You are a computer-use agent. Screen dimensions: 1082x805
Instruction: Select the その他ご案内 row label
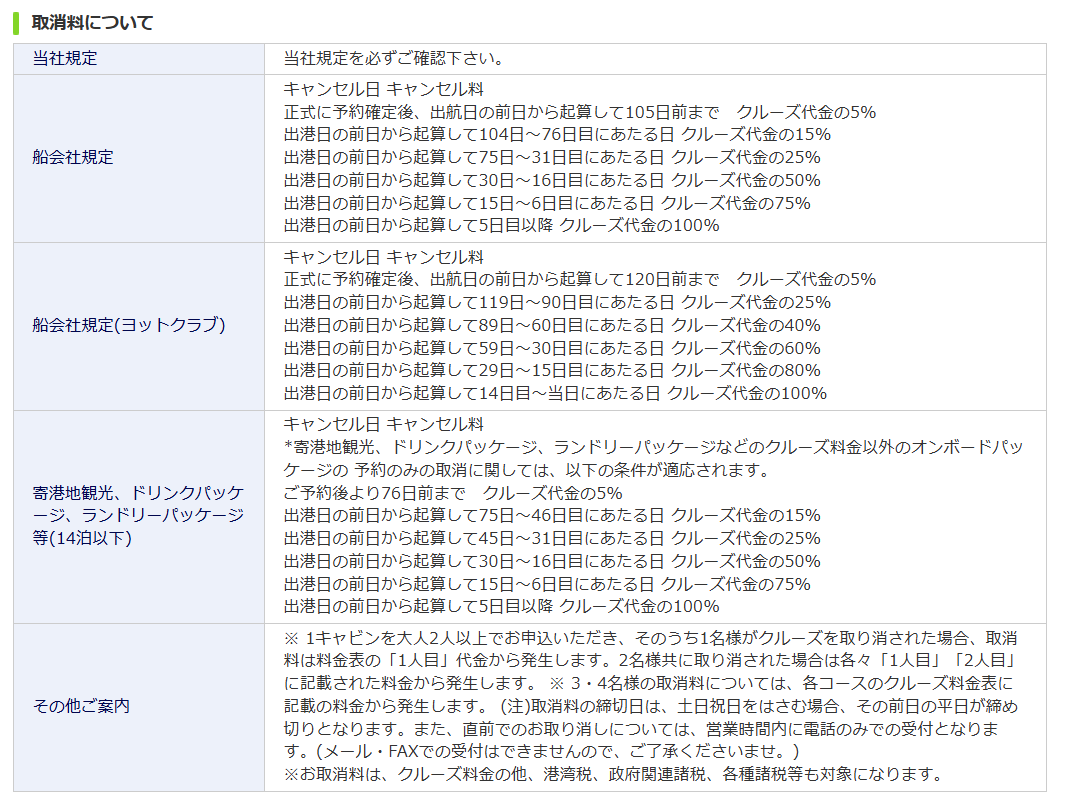[x=81, y=707]
